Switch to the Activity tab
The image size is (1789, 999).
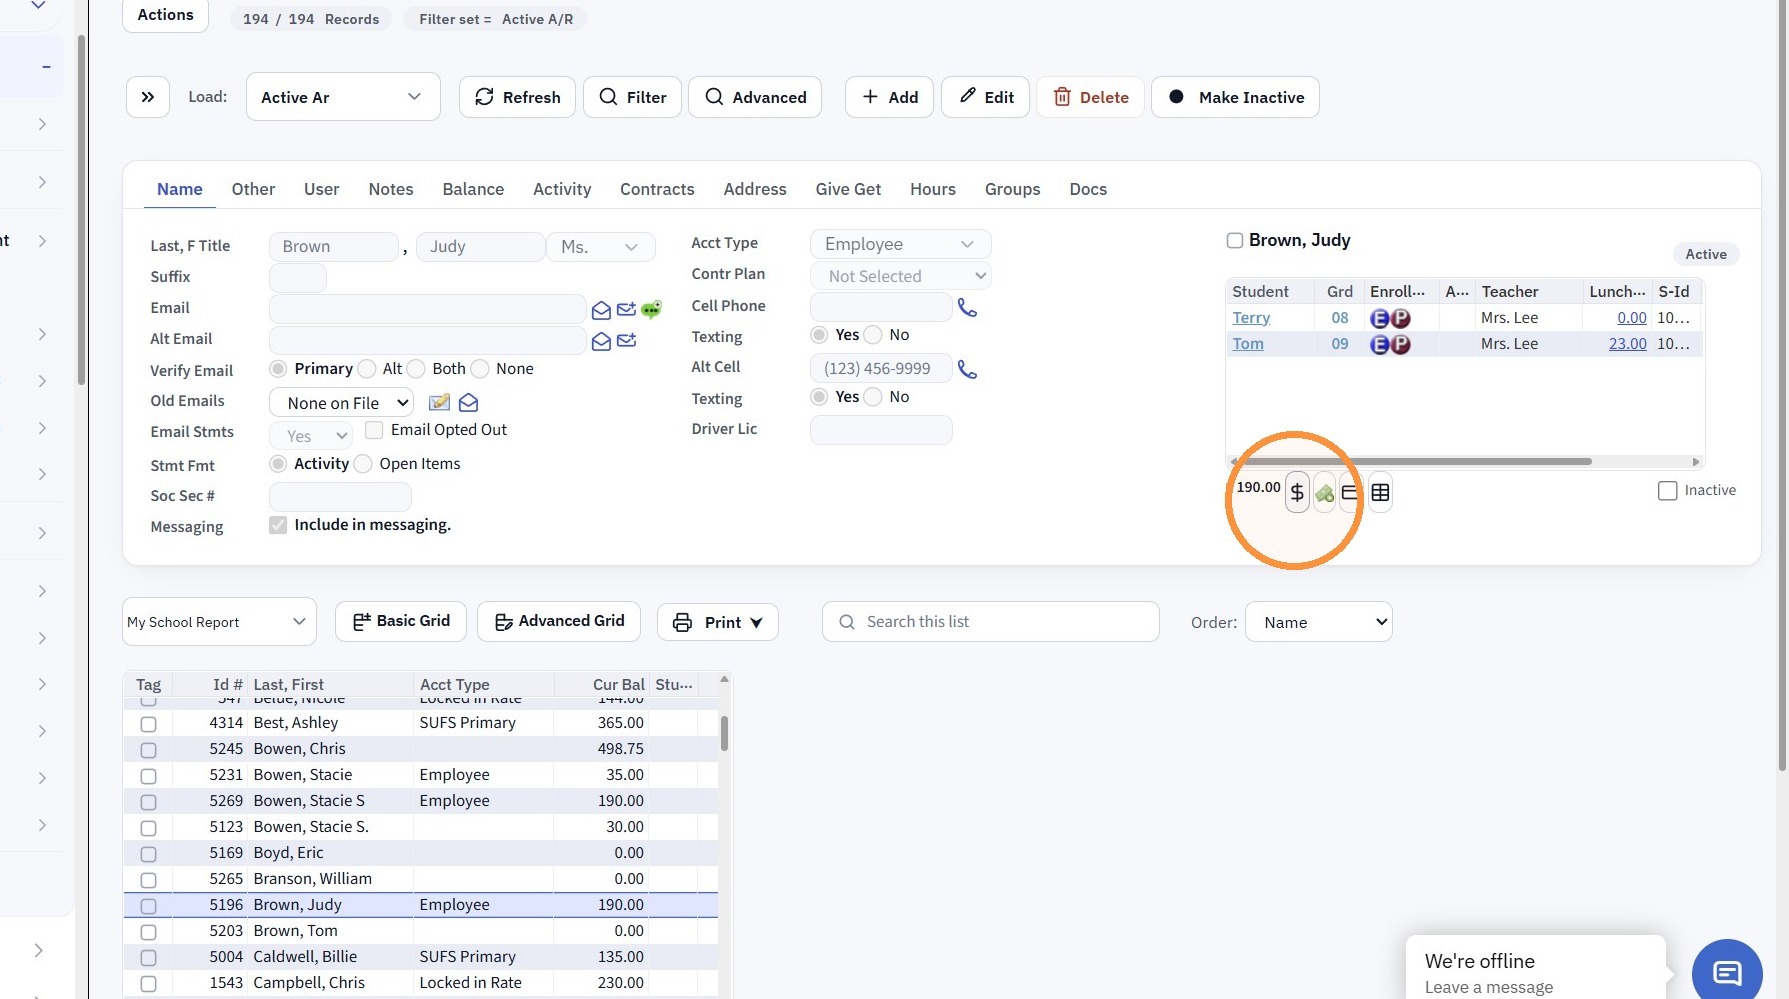pyautogui.click(x=562, y=189)
